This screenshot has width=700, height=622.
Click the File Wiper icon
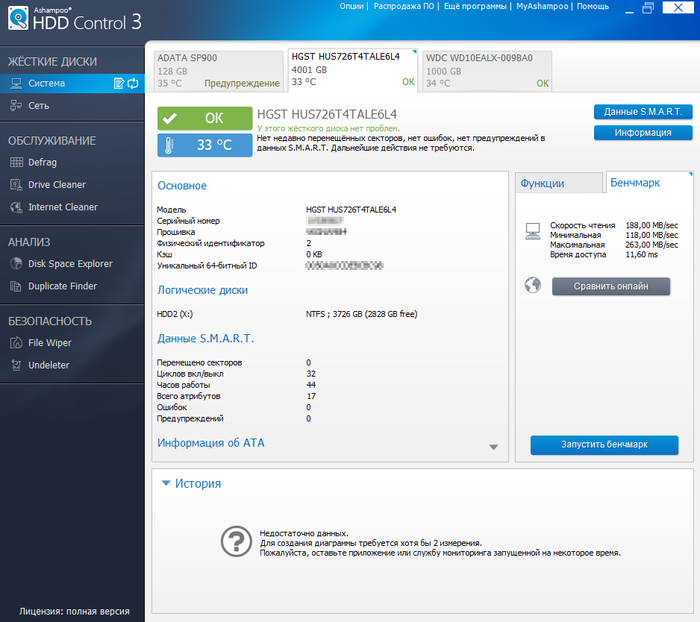point(16,343)
